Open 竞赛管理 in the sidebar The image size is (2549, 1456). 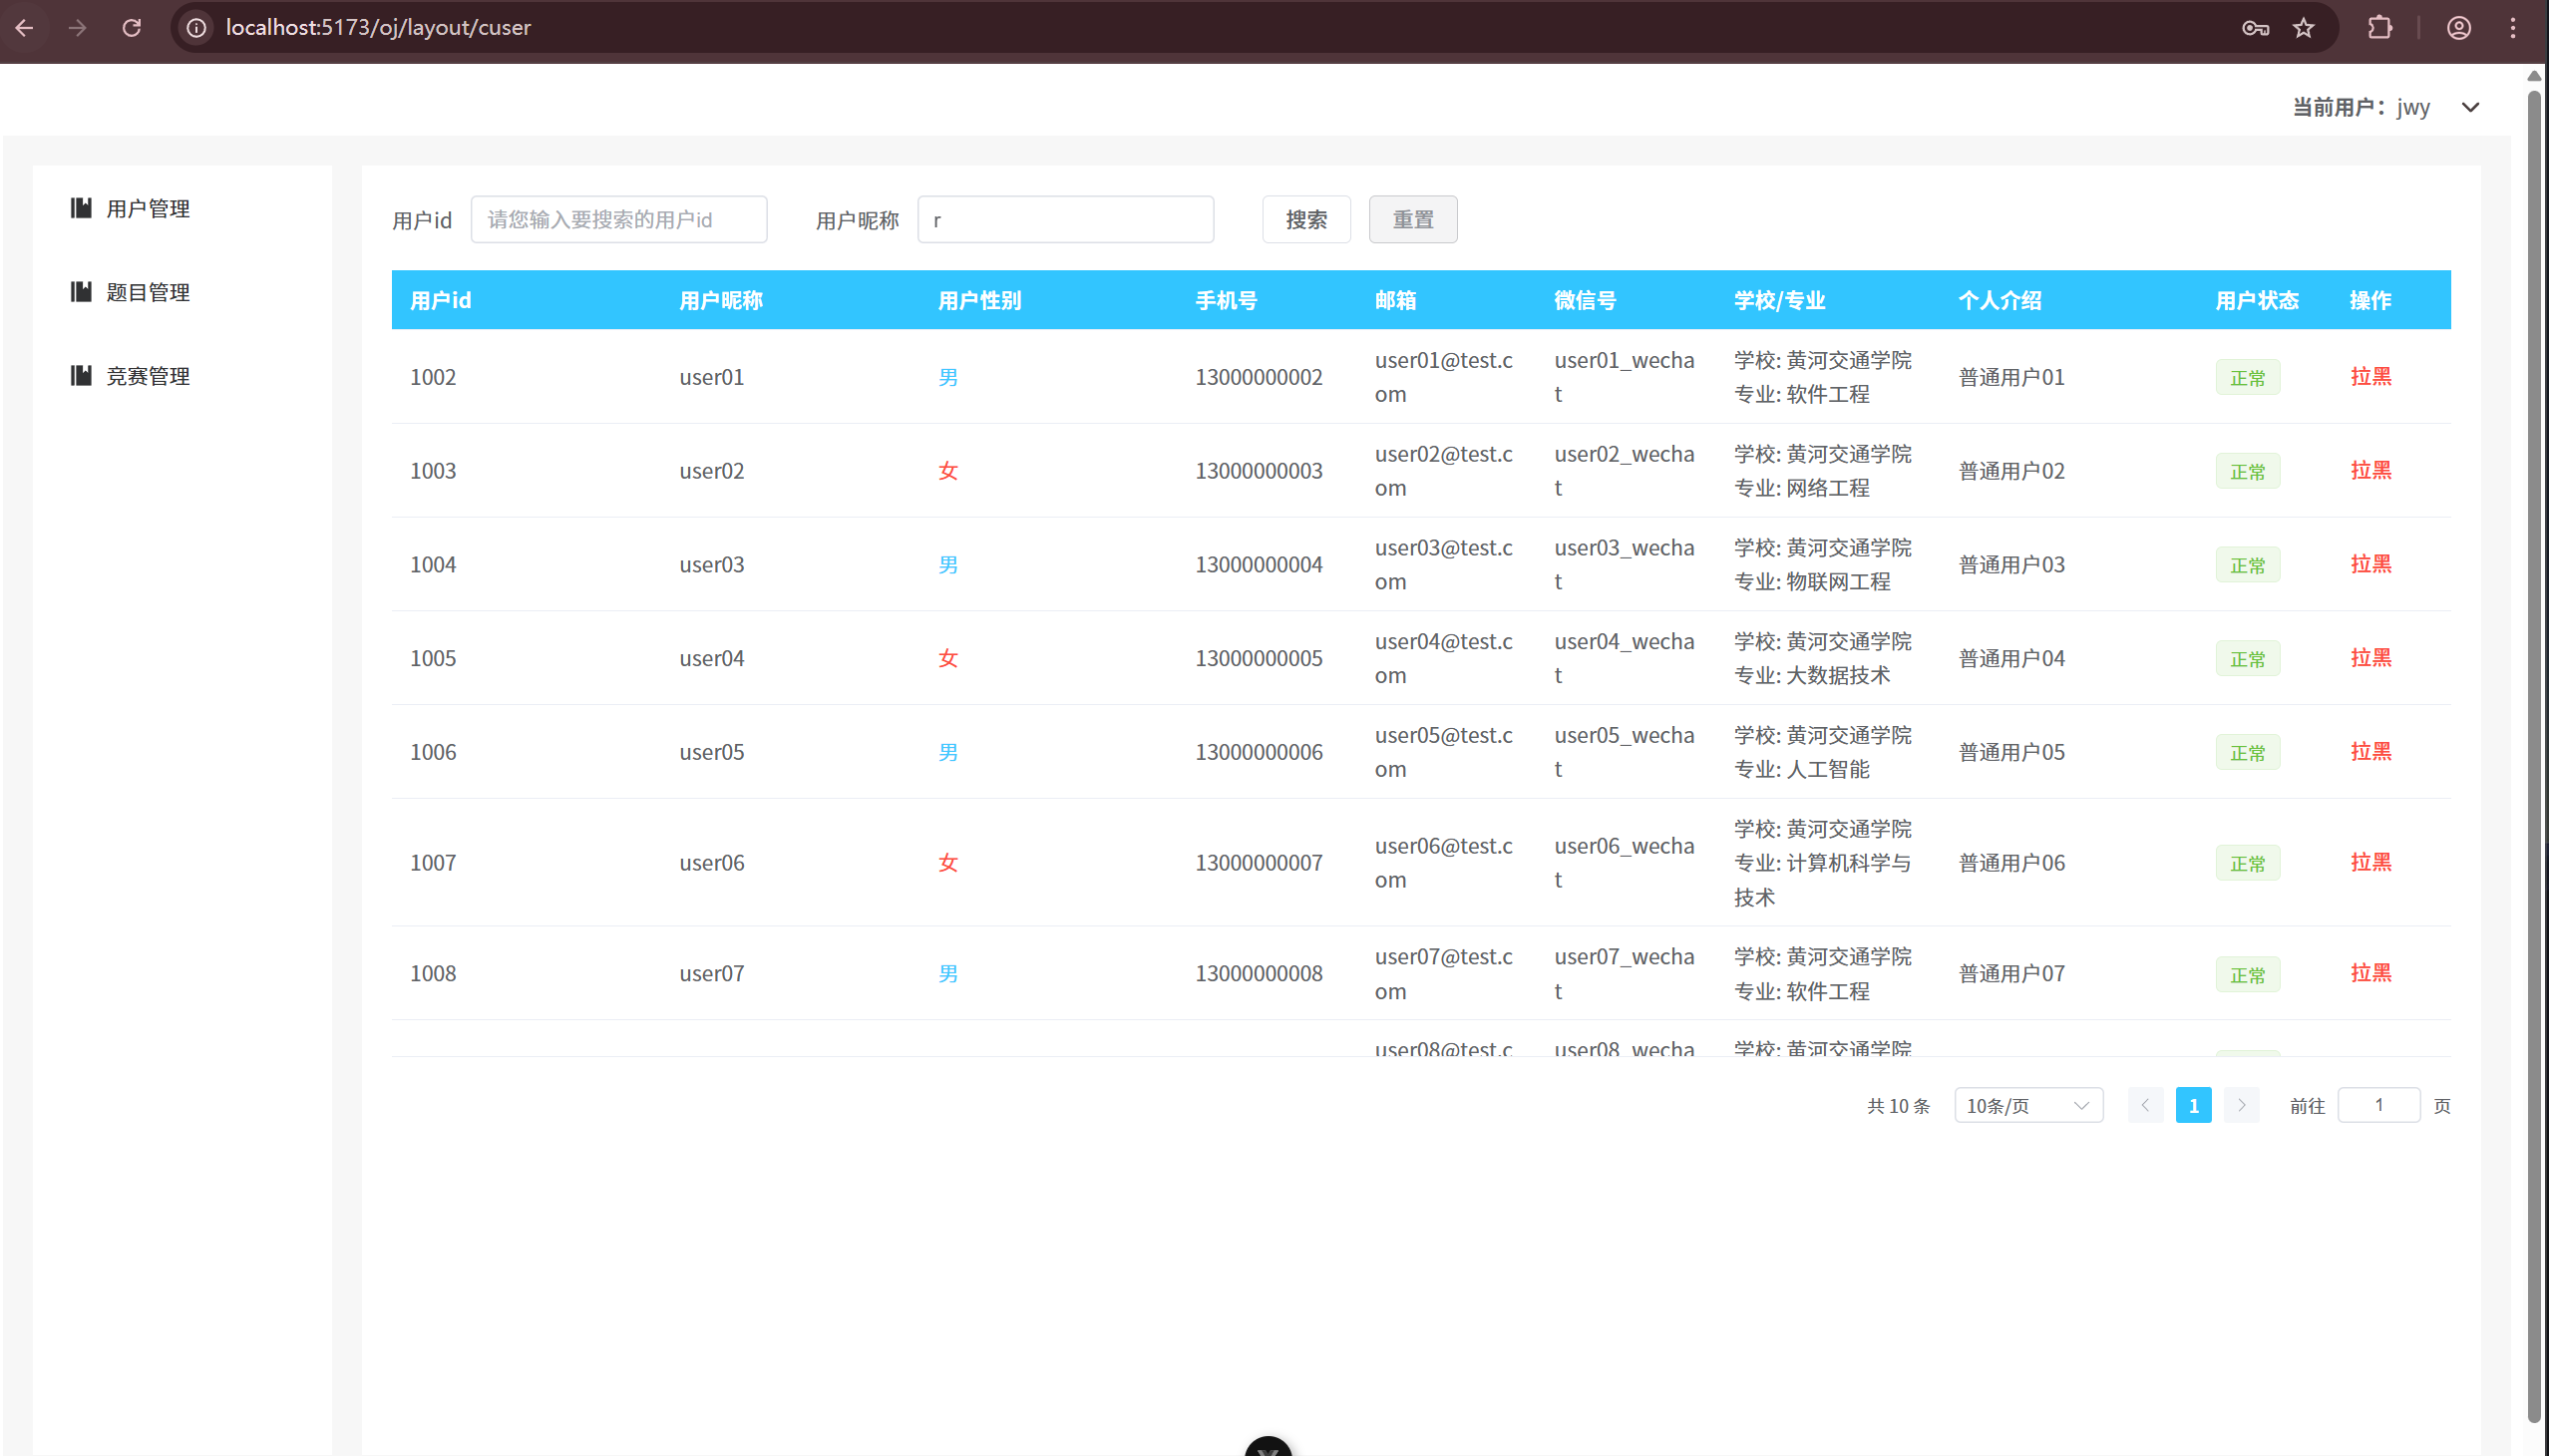point(147,376)
